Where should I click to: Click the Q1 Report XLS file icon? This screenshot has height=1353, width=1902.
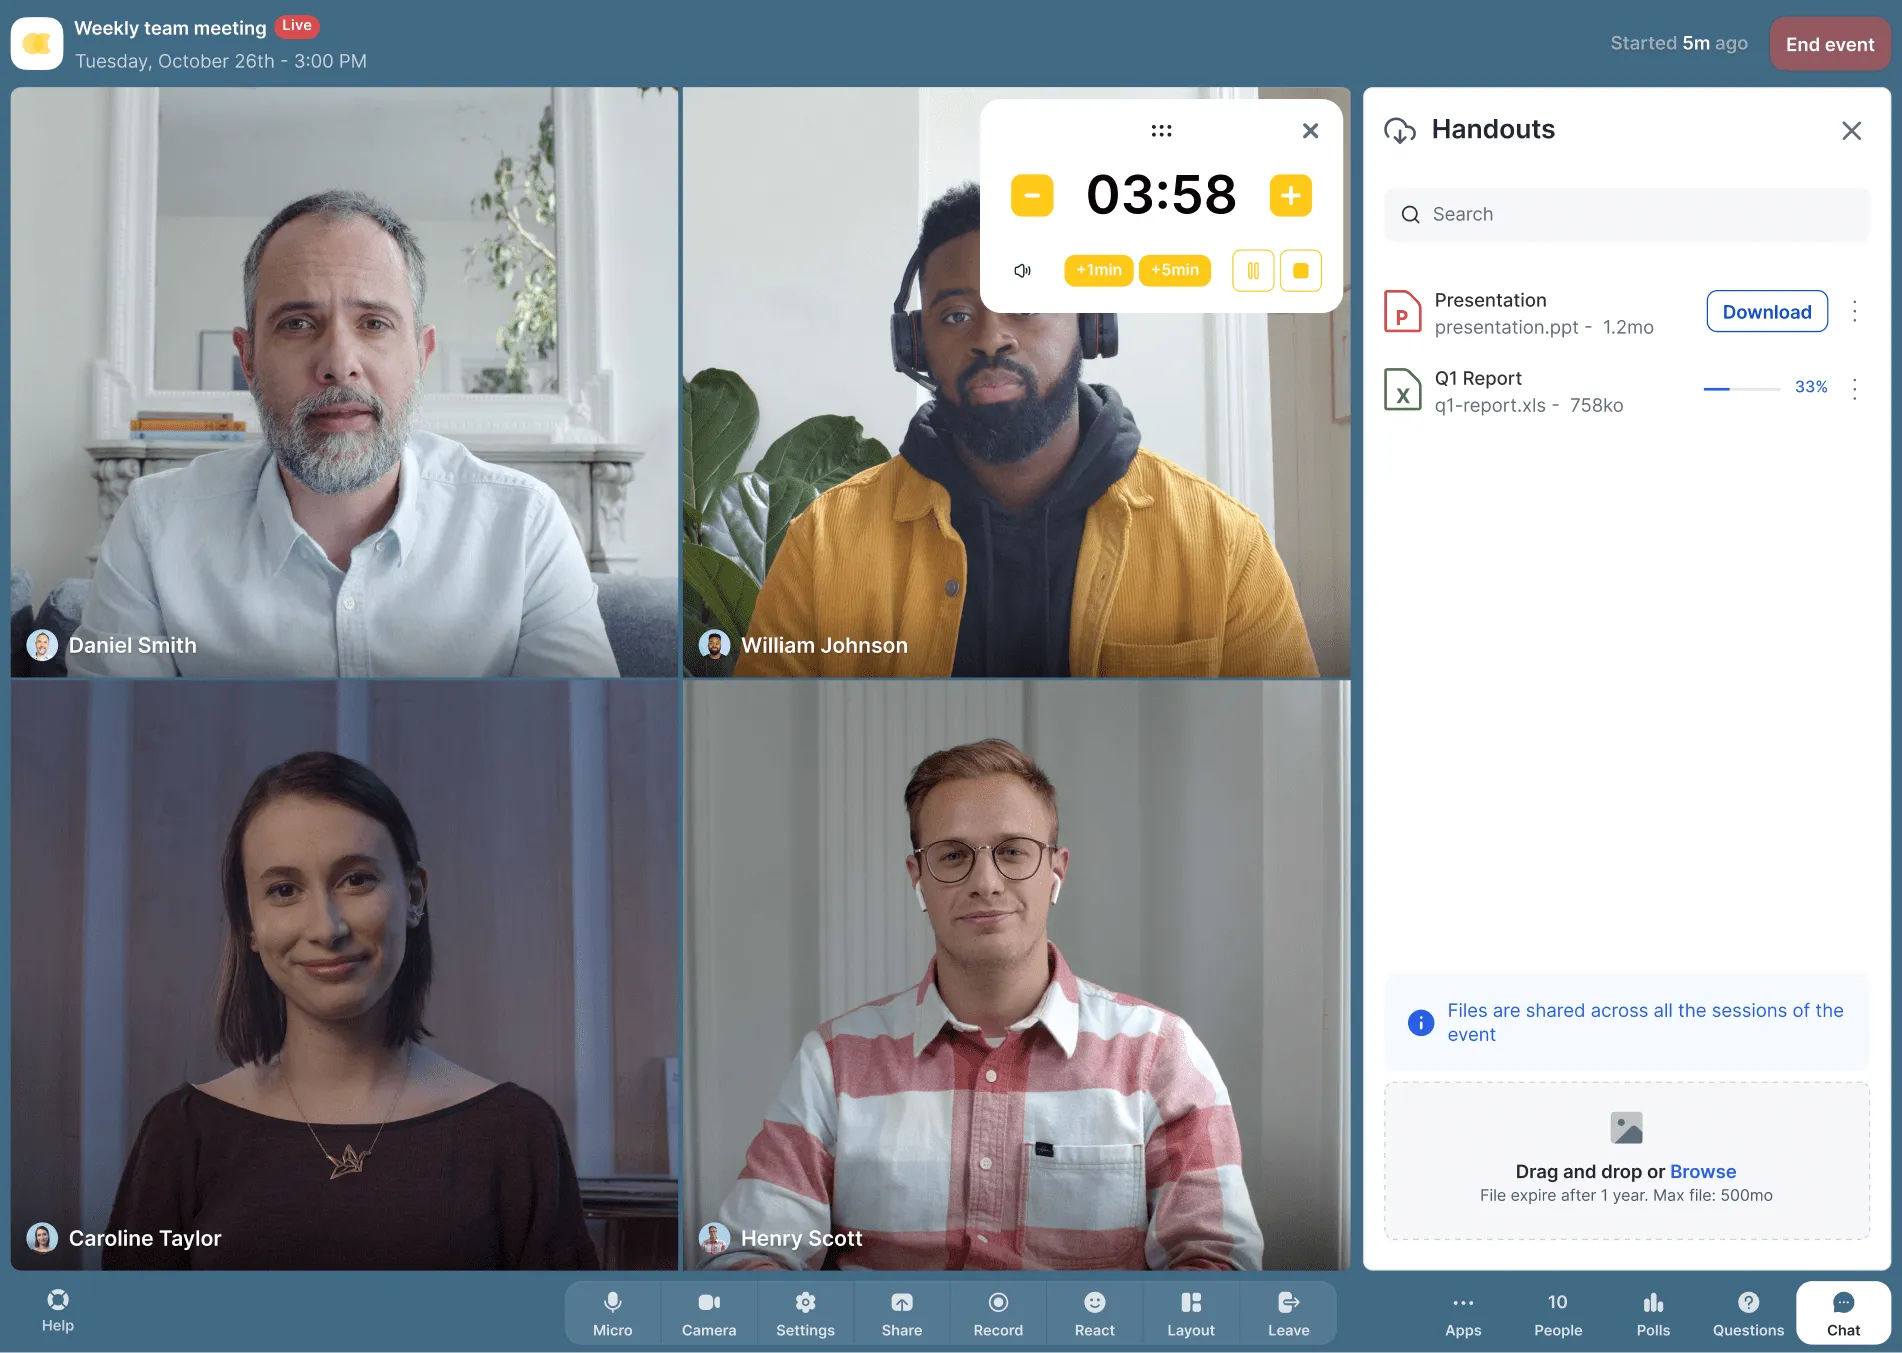(1402, 390)
